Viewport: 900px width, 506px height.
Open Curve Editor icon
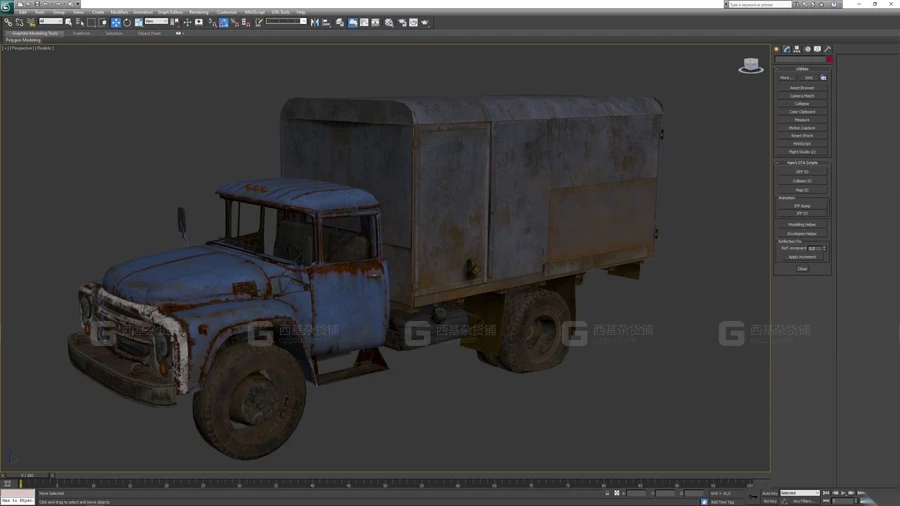pos(364,22)
